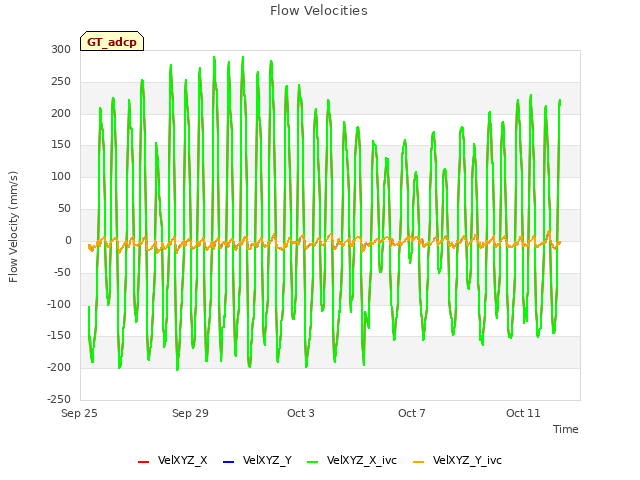Click the Oct 7 x-axis tick label
The image size is (640, 480).
[x=412, y=413]
